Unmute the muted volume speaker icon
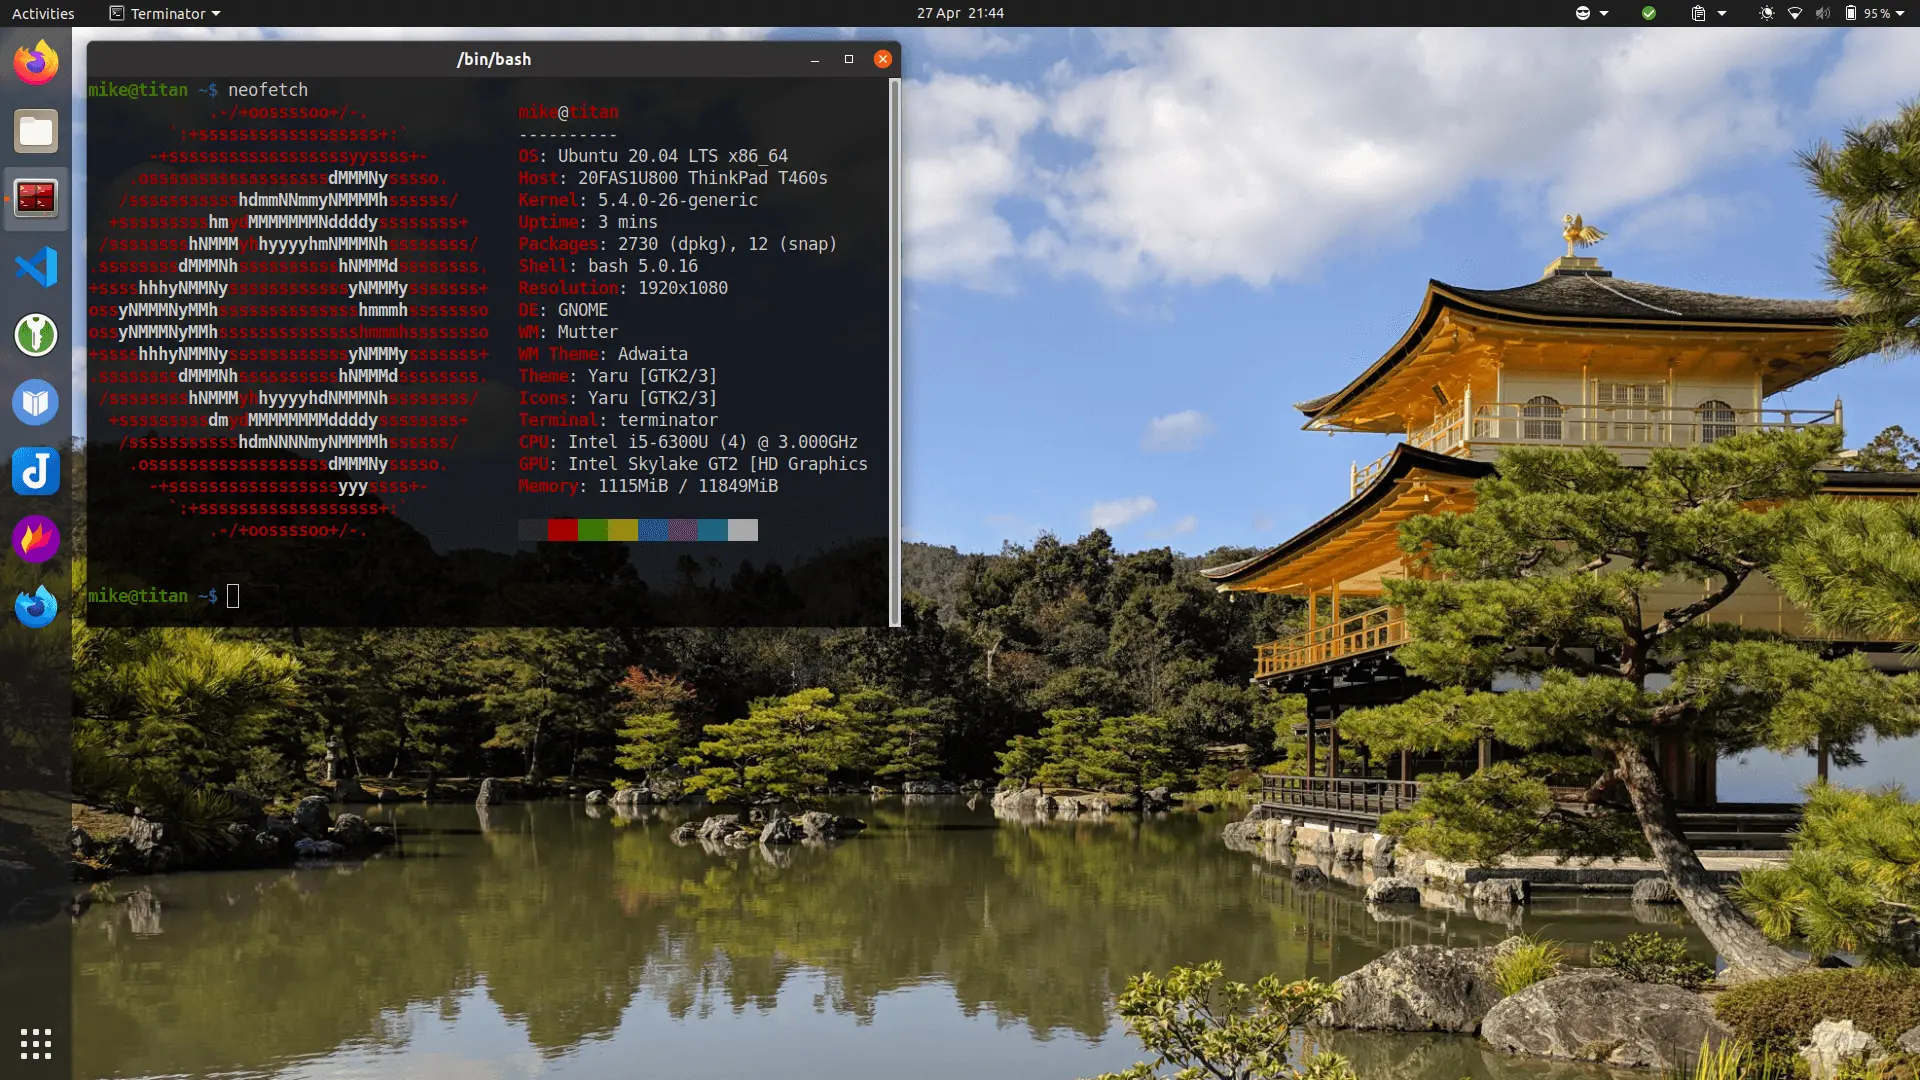Image resolution: width=1920 pixels, height=1080 pixels. [1822, 13]
